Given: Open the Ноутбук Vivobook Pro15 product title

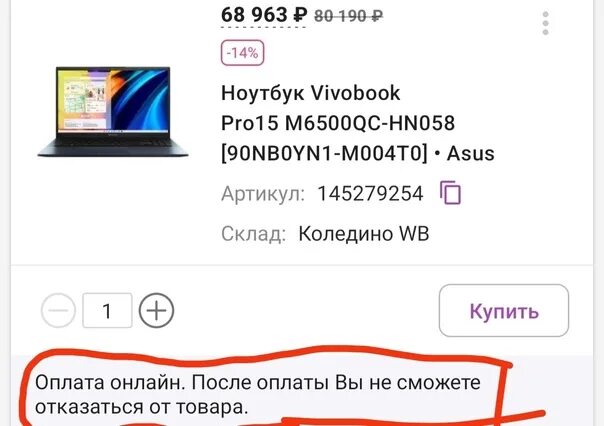Looking at the screenshot, I should (357, 123).
